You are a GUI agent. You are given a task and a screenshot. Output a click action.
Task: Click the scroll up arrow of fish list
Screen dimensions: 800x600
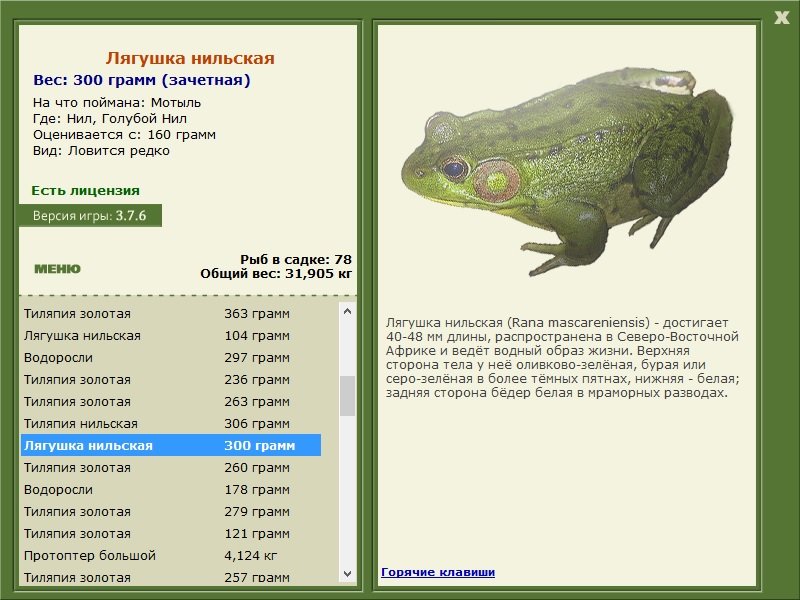point(347,311)
